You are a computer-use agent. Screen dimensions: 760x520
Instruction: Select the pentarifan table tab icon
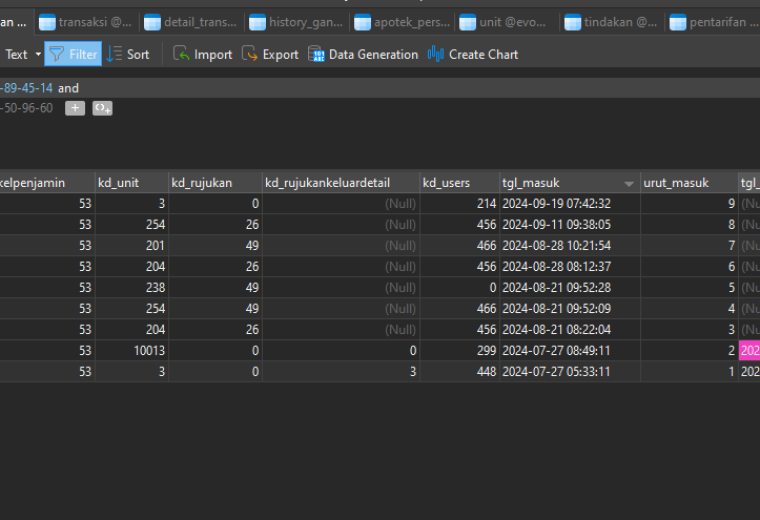click(x=678, y=22)
